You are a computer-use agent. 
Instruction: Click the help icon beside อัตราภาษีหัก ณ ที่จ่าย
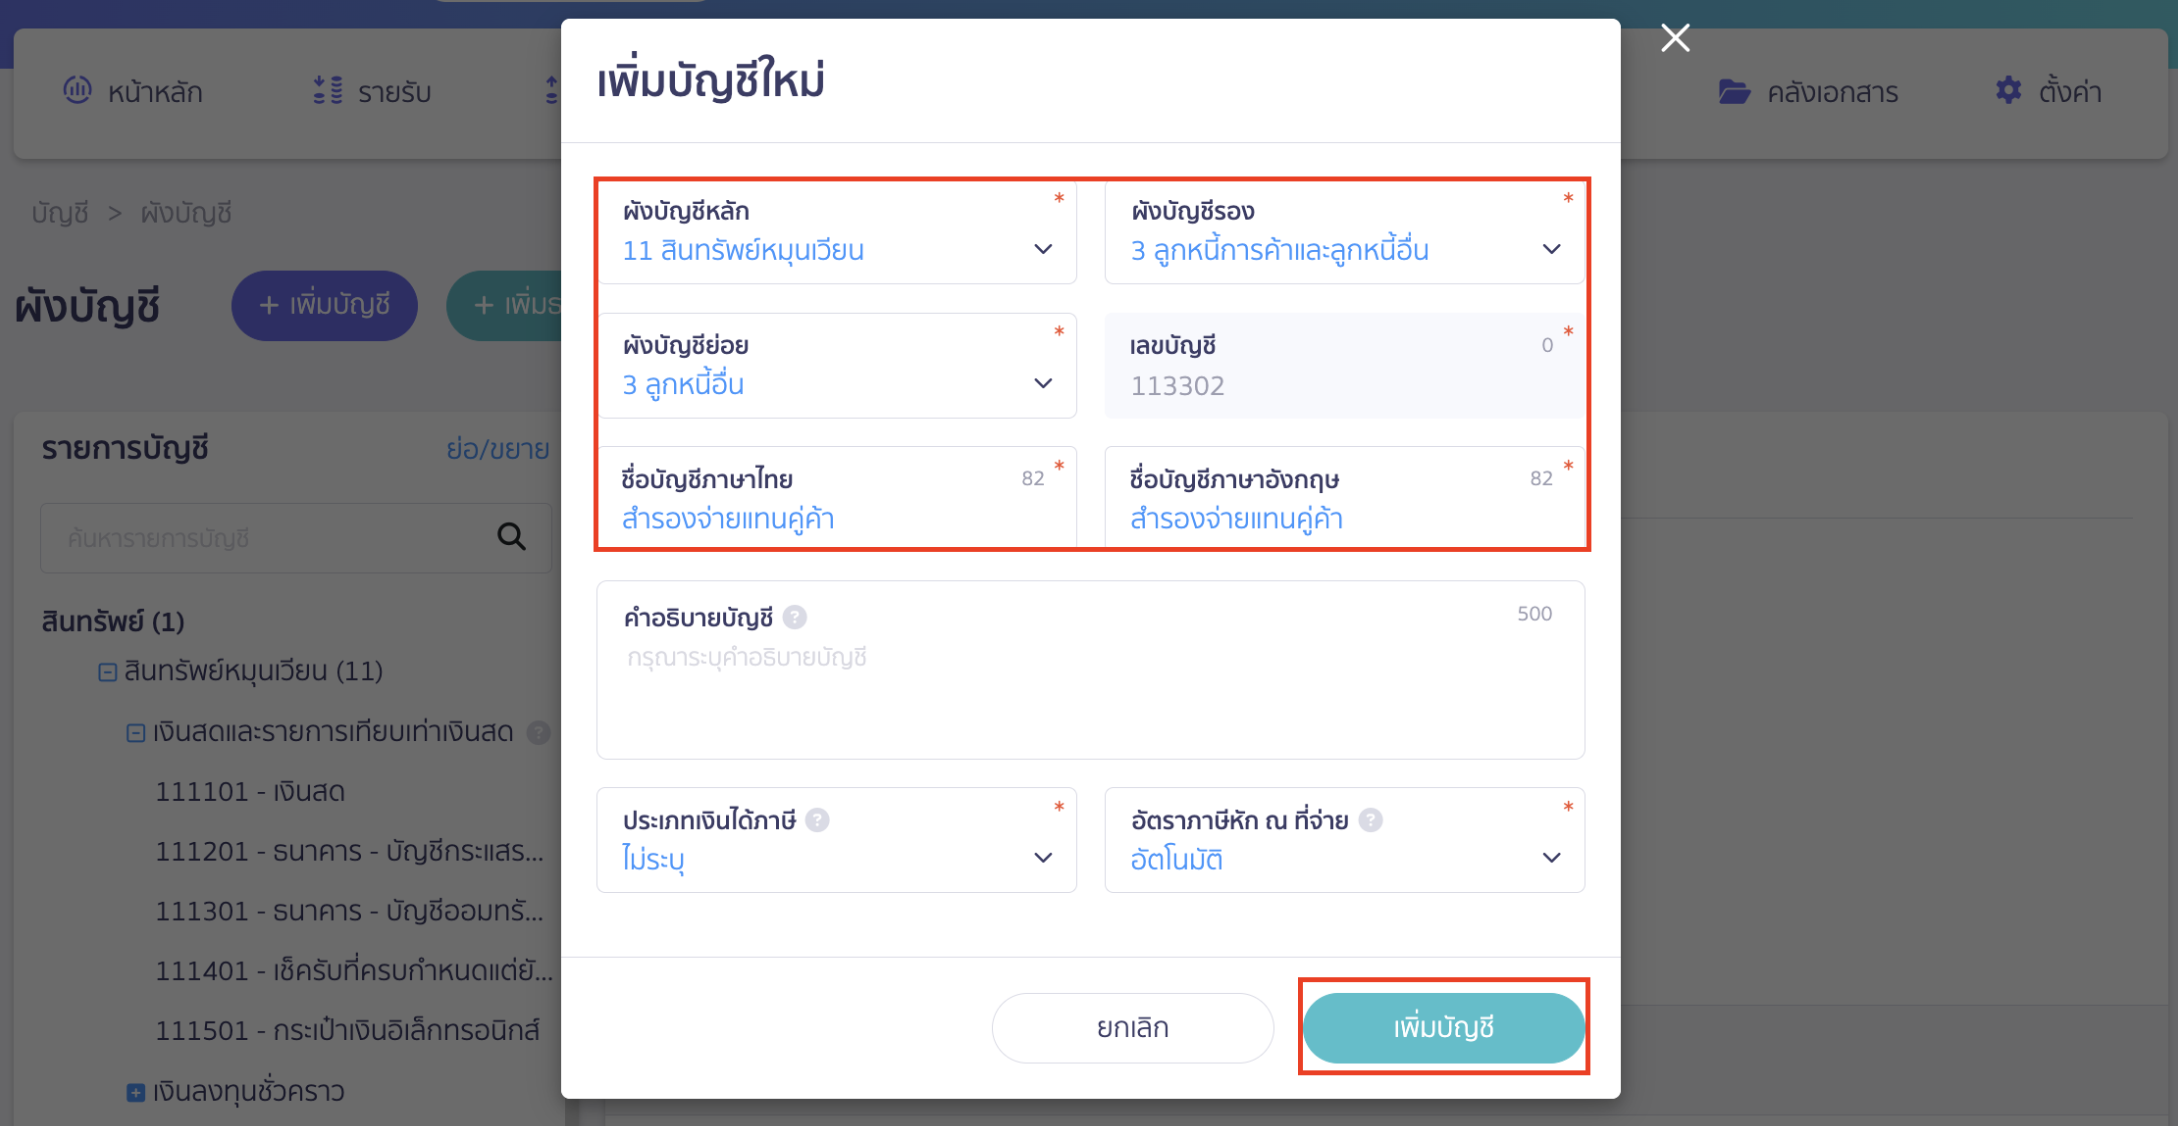[1373, 819]
